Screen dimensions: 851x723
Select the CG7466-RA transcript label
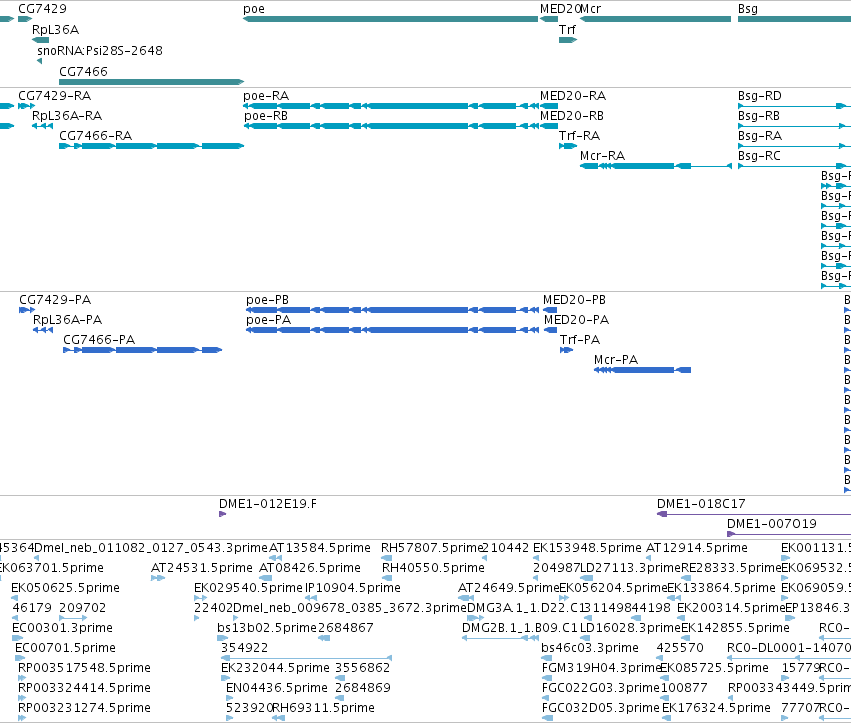point(96,136)
